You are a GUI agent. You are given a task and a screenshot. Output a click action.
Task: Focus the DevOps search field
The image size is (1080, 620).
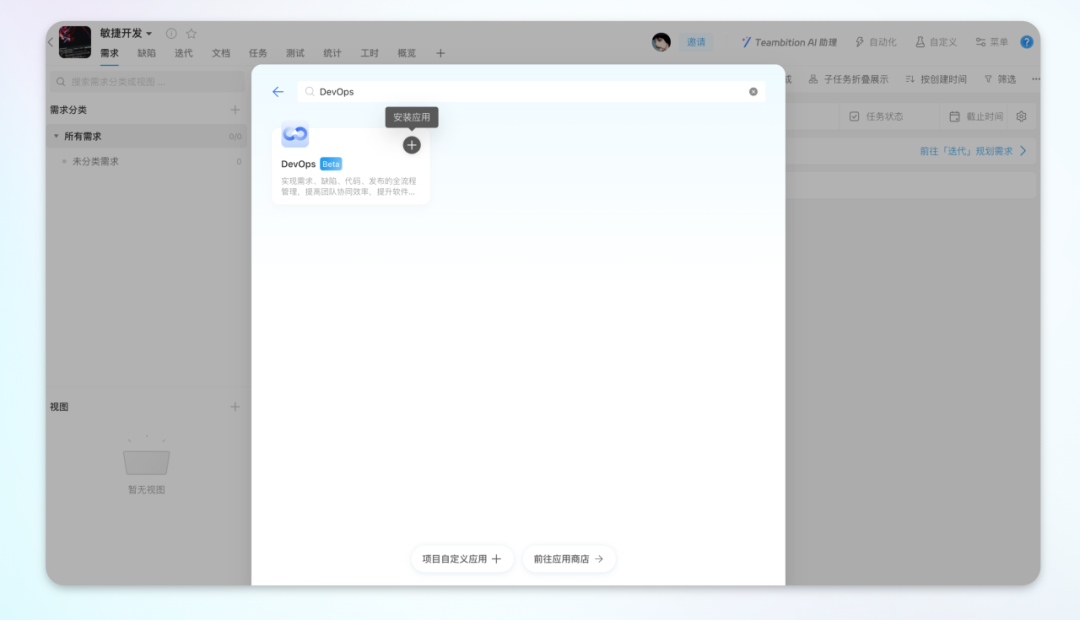point(530,92)
